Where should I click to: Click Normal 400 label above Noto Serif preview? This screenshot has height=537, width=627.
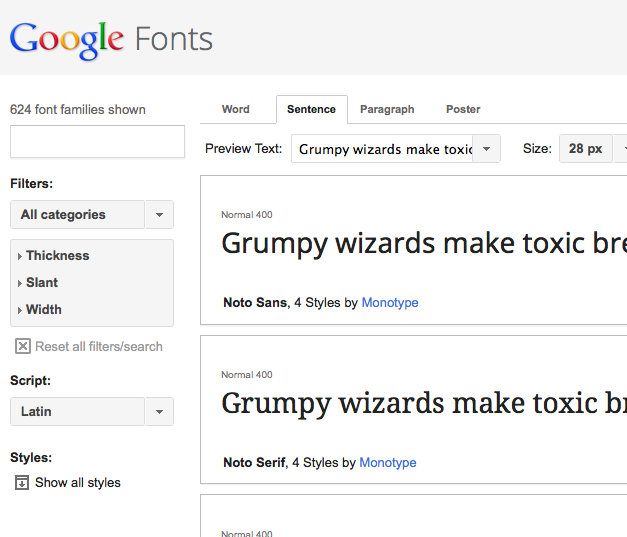[247, 375]
